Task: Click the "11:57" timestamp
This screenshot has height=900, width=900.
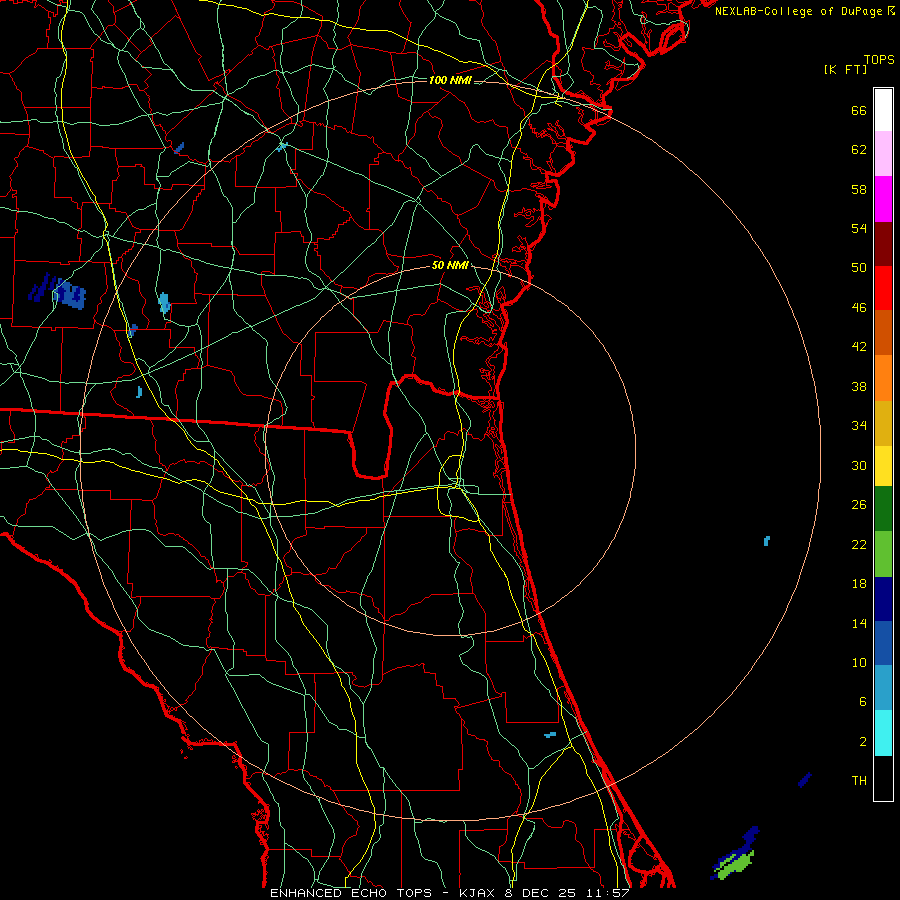Action: [608, 893]
